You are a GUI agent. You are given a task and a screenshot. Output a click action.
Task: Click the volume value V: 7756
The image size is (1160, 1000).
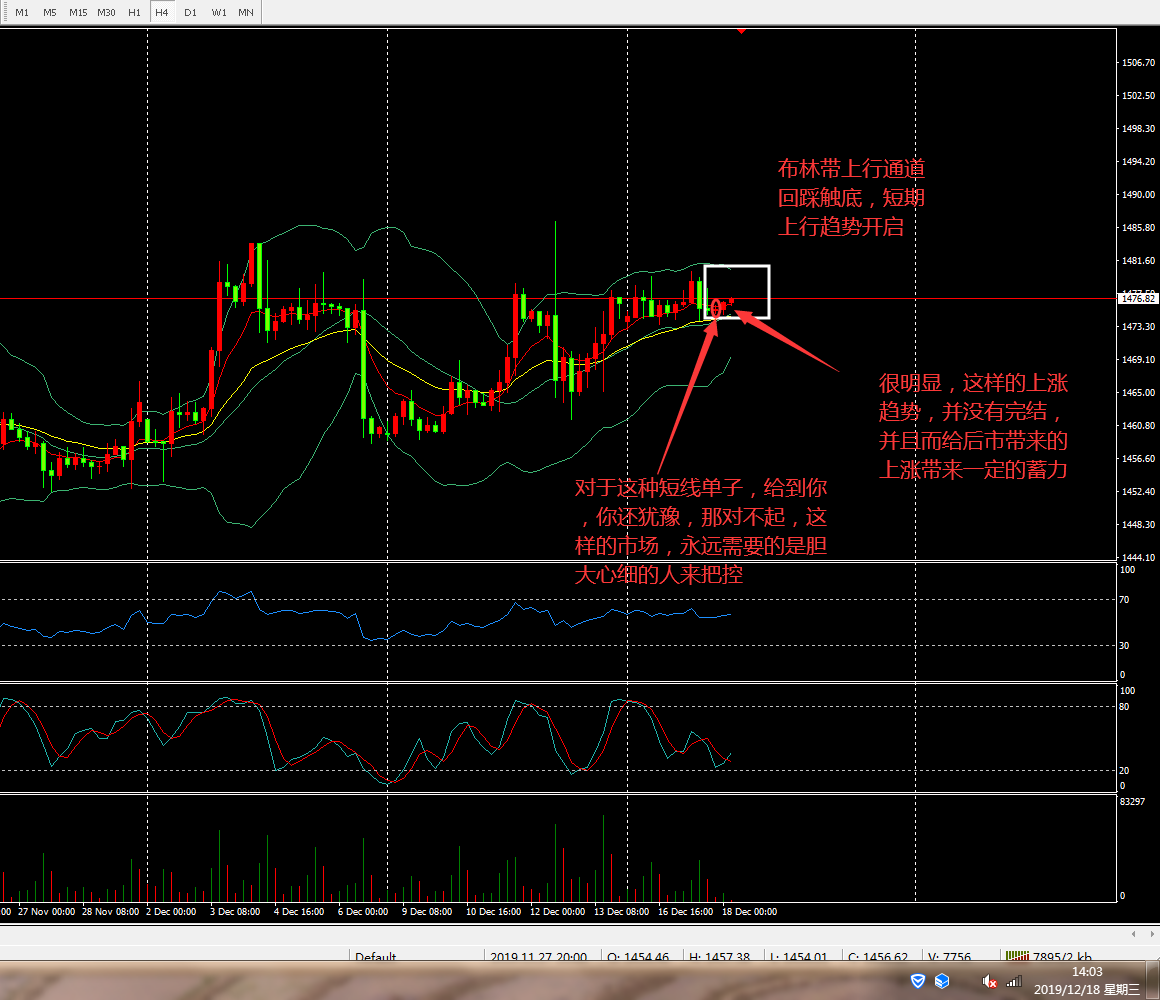tap(949, 956)
